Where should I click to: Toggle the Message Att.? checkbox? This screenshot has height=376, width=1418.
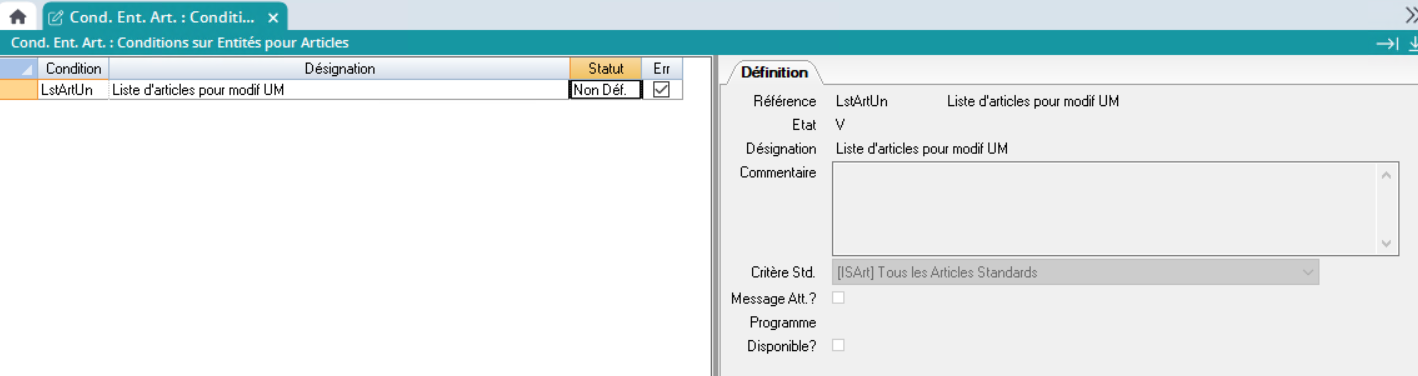[839, 297]
